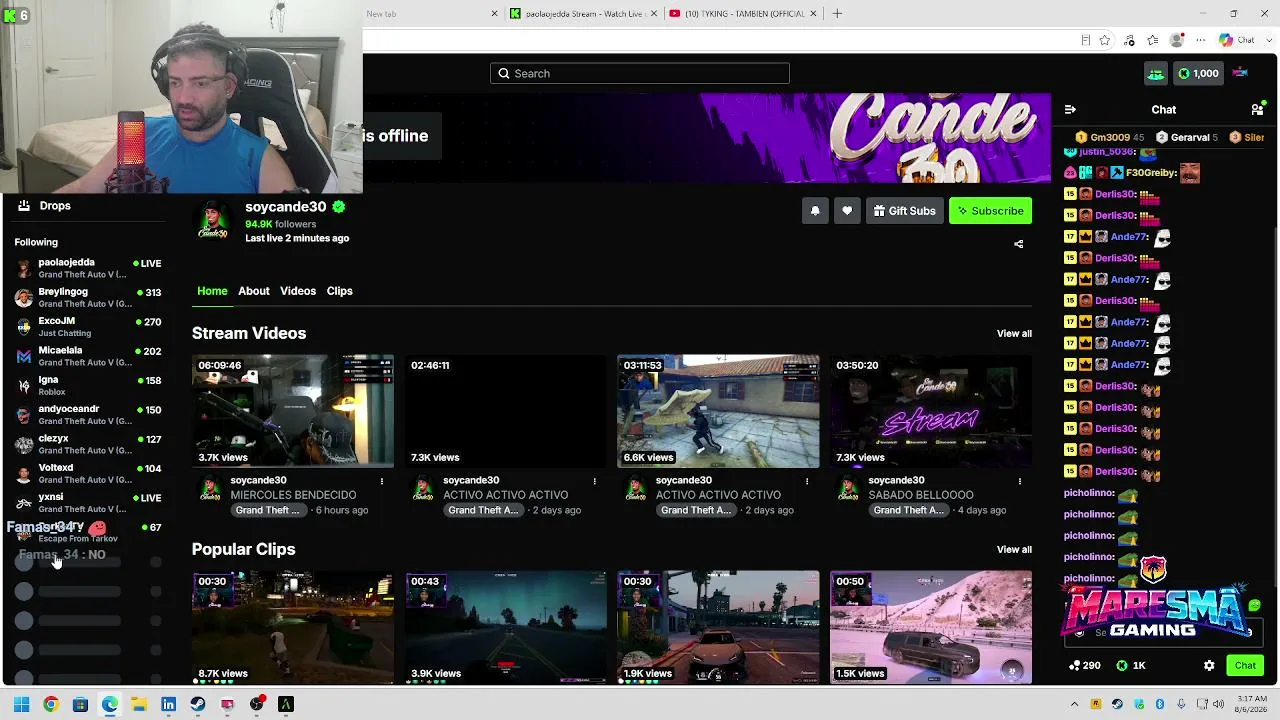Click the soycande30 channel avatar
The height and width of the screenshot is (720, 1280).
[212, 220]
